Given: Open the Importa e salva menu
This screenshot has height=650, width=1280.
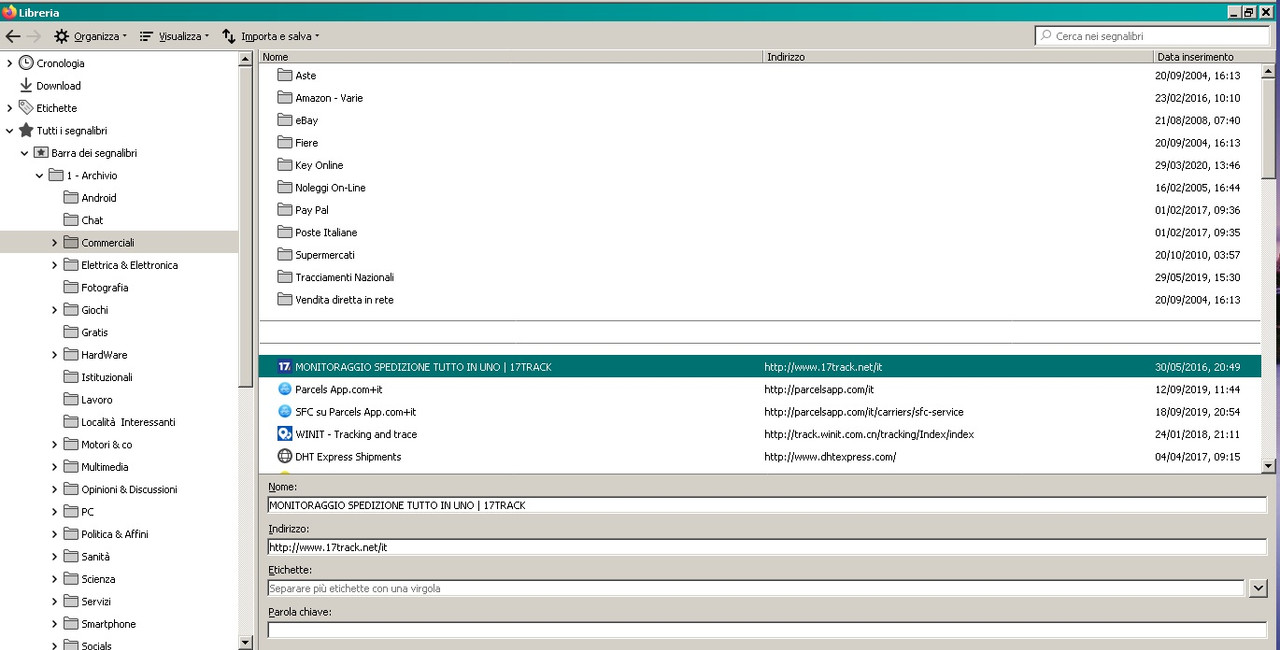Looking at the screenshot, I should [270, 36].
